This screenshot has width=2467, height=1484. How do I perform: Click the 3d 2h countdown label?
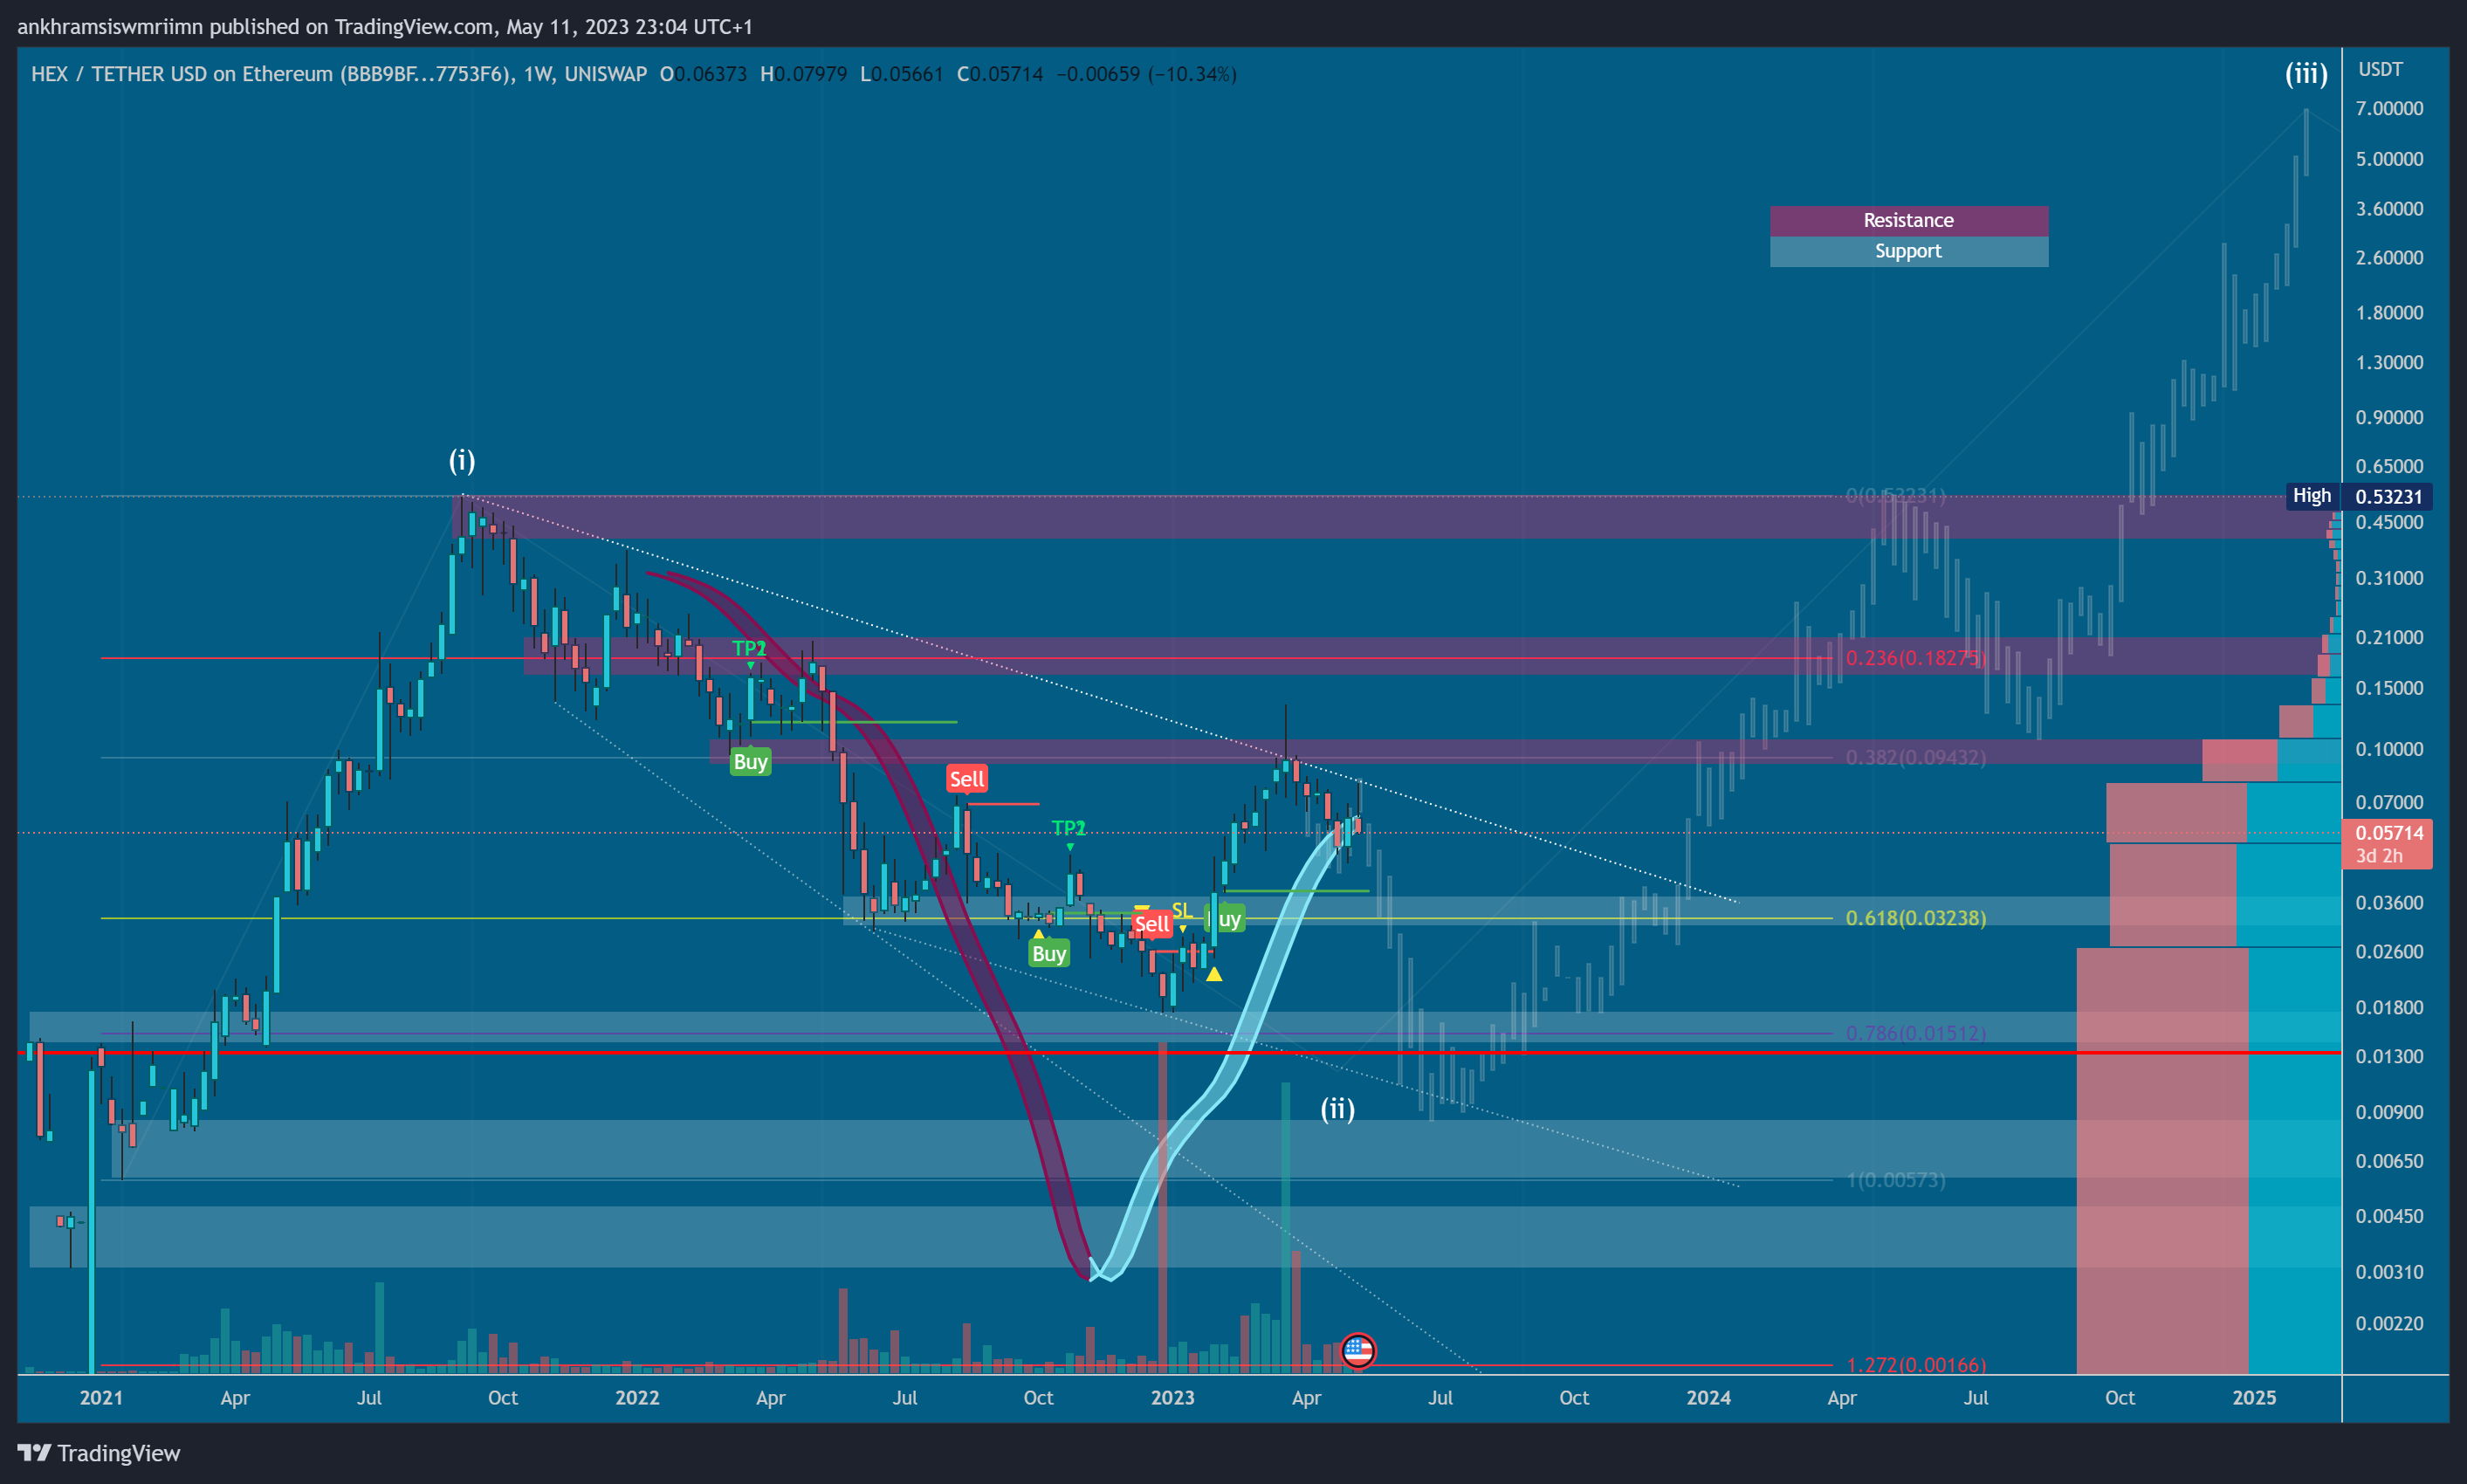click(2379, 856)
